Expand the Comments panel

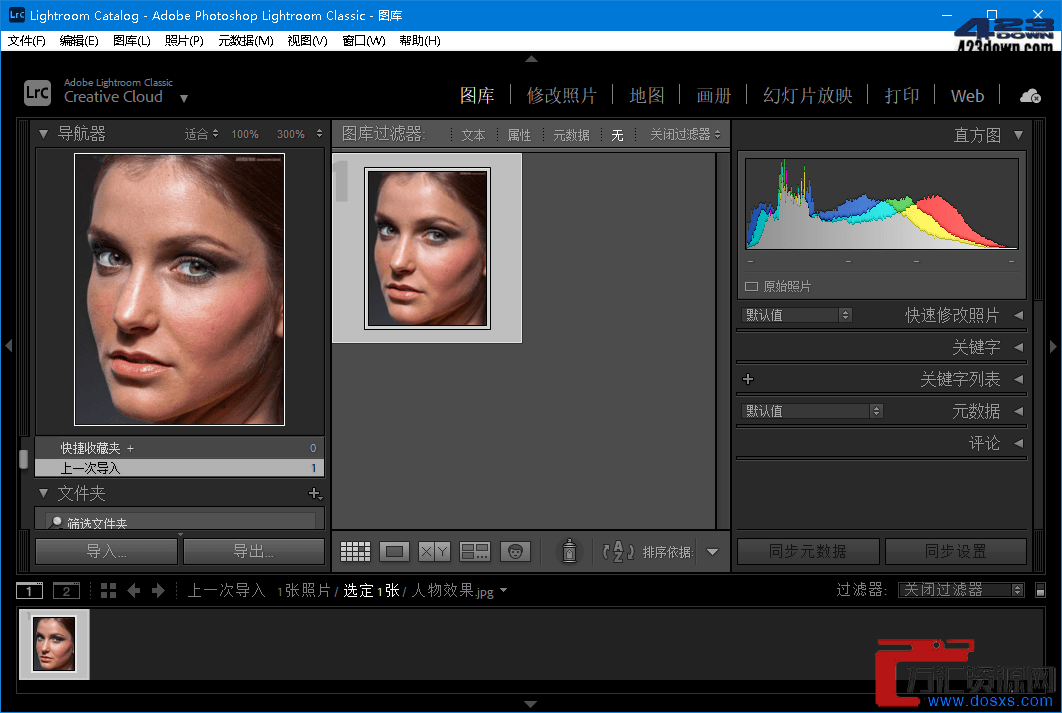pos(1018,443)
